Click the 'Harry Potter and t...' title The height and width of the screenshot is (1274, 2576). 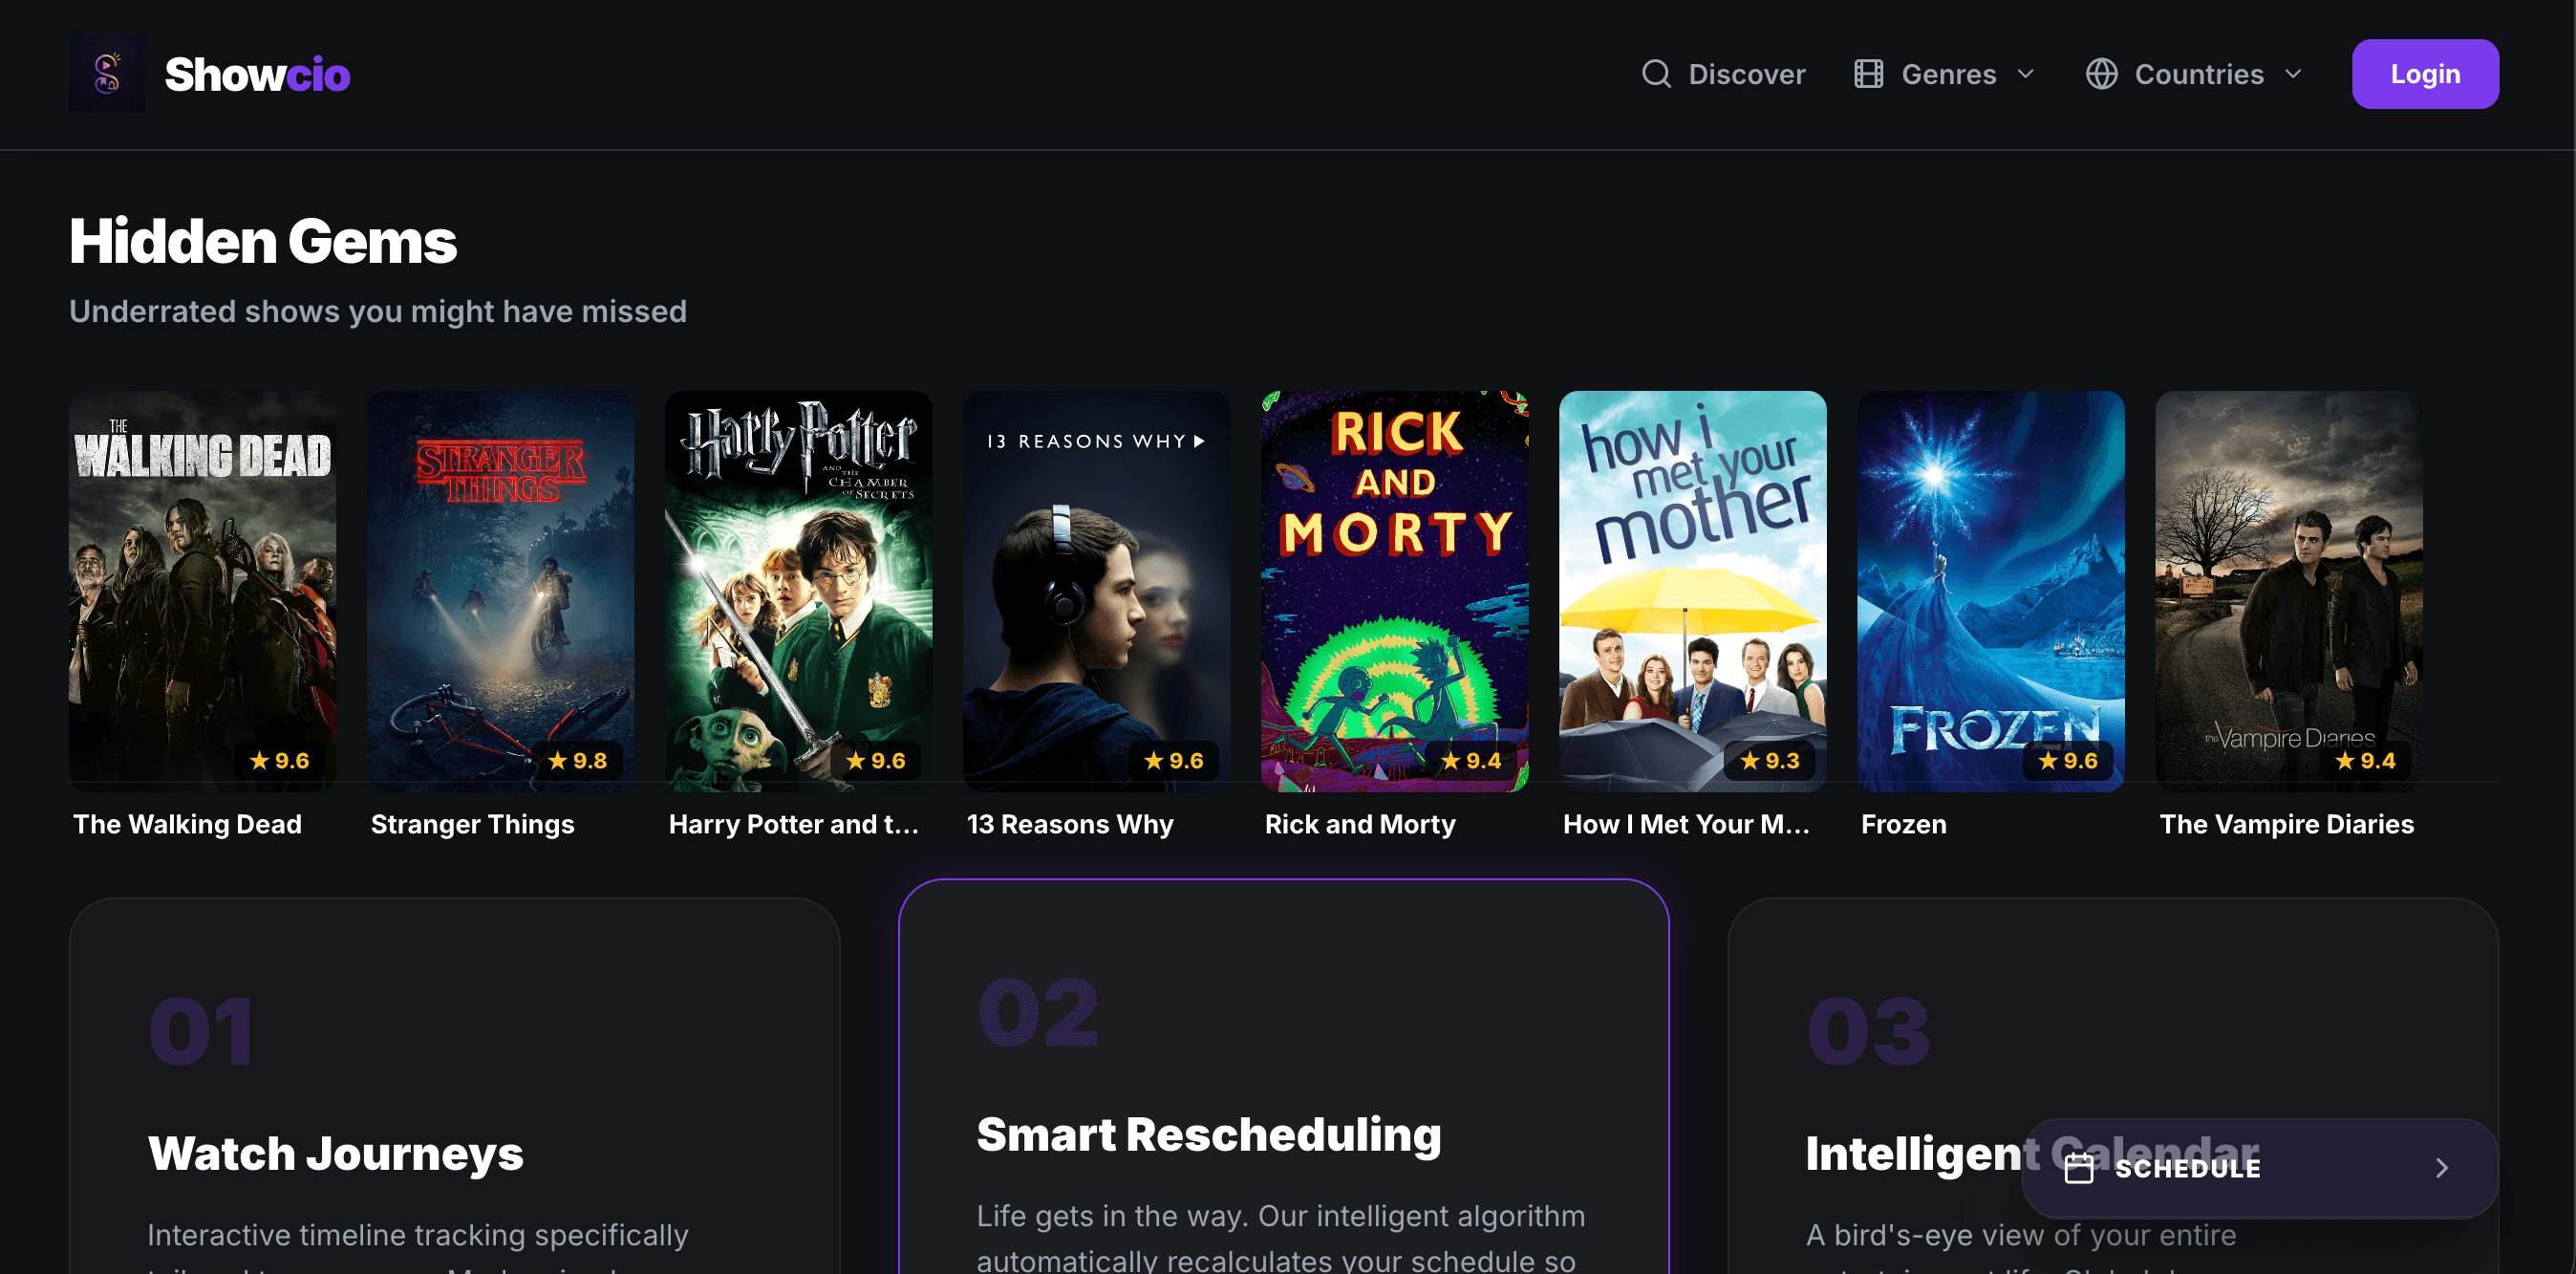(794, 824)
